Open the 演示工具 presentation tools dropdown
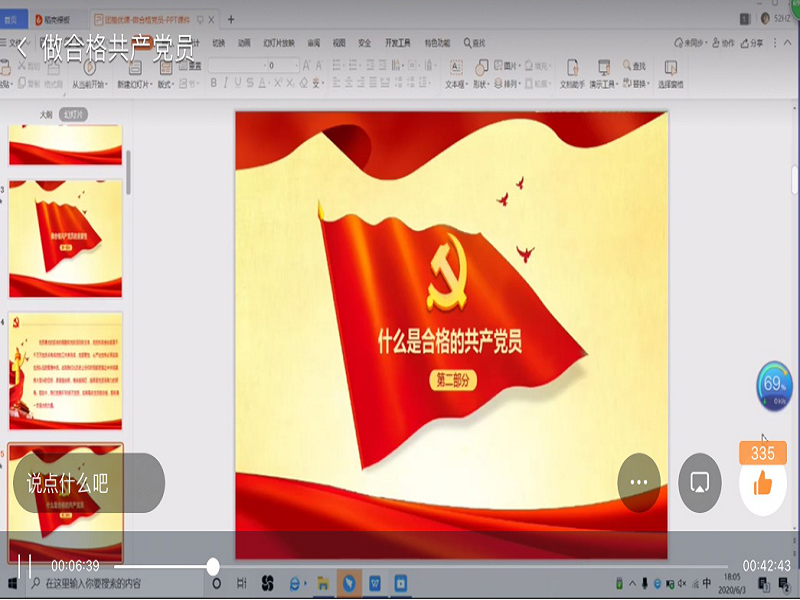The width and height of the screenshot is (800, 600). (604, 74)
